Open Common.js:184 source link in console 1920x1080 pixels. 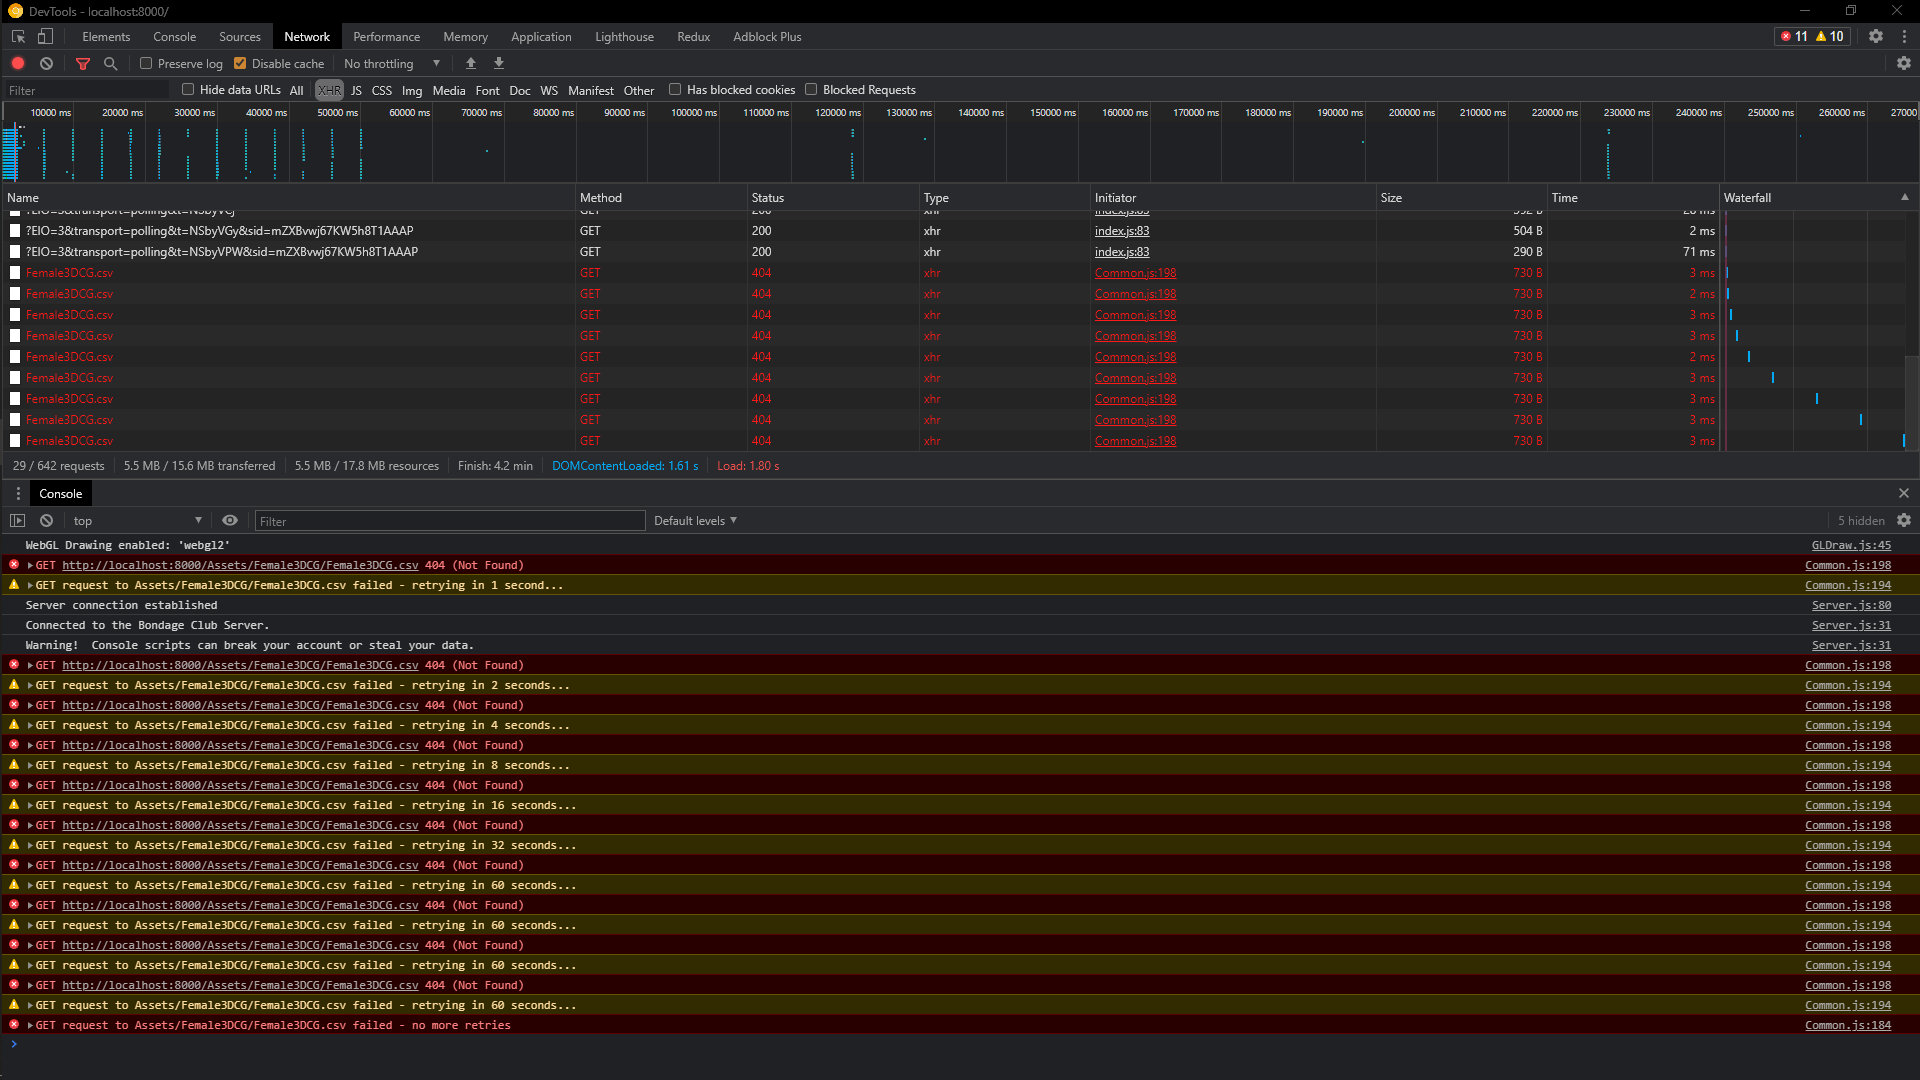pyautogui.click(x=1847, y=1025)
